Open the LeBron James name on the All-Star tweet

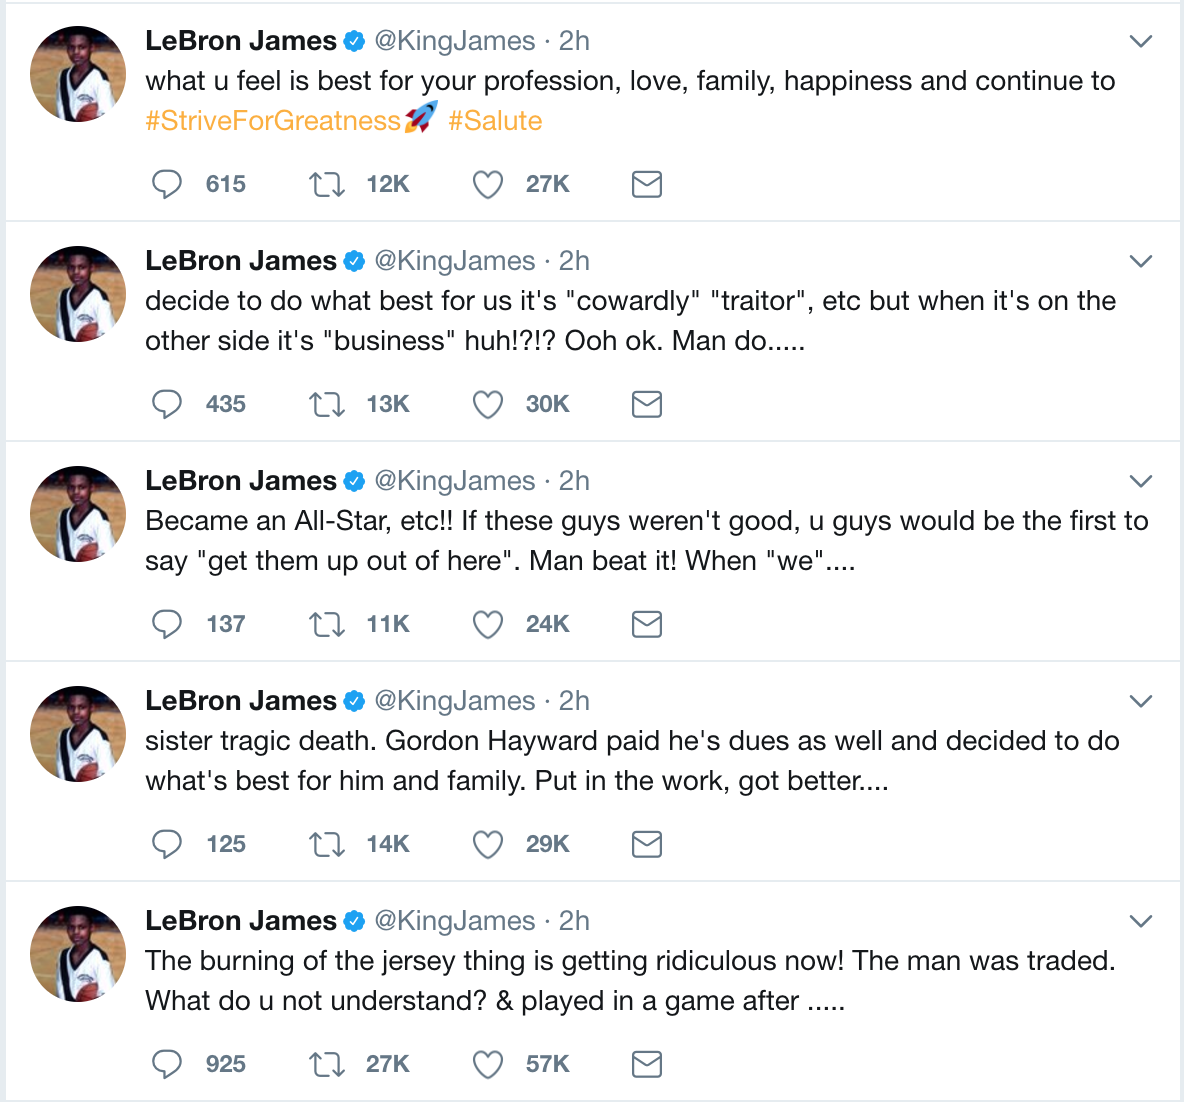[x=241, y=481]
